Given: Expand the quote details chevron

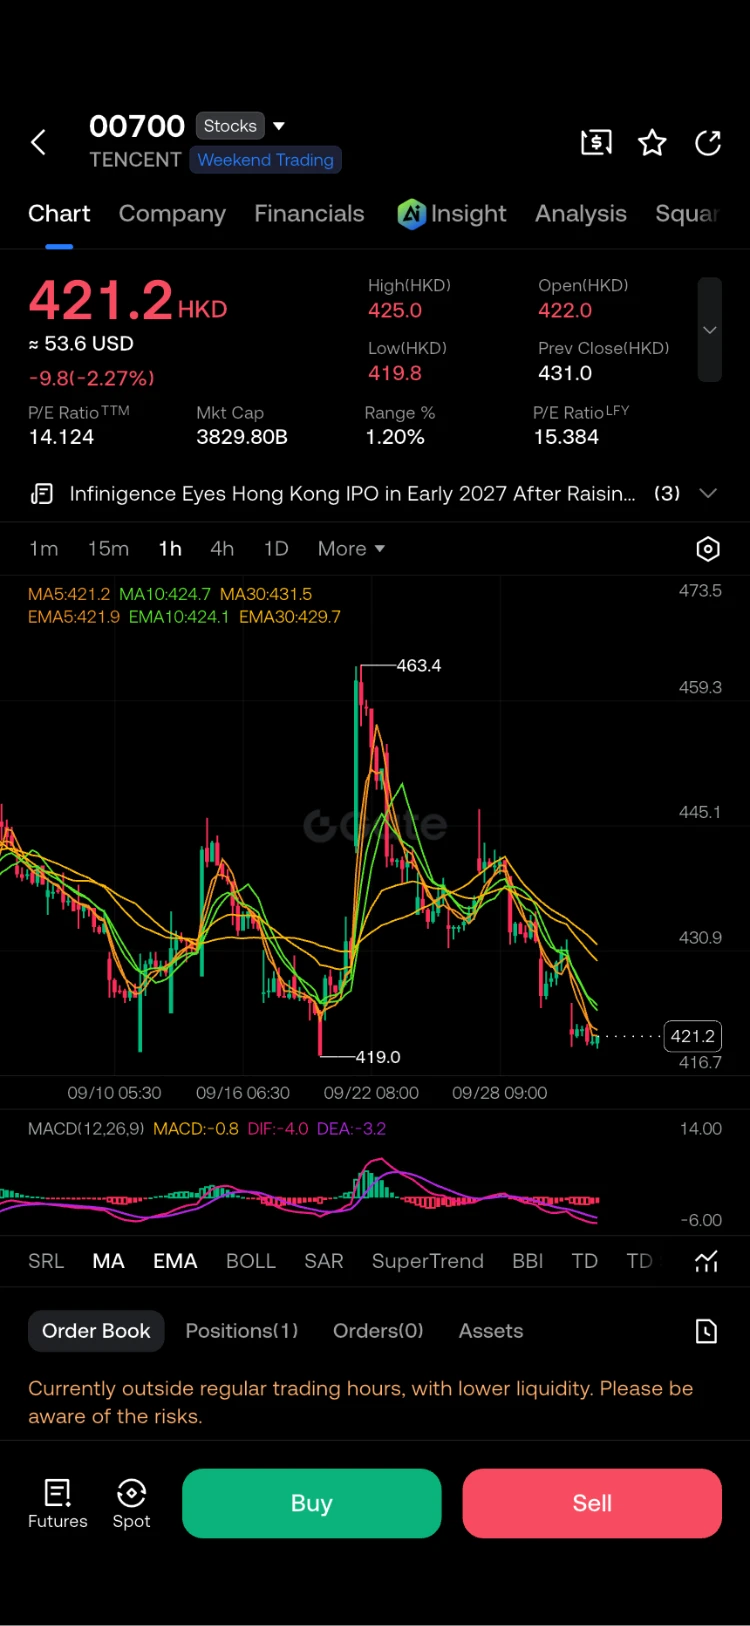Looking at the screenshot, I should click(709, 330).
